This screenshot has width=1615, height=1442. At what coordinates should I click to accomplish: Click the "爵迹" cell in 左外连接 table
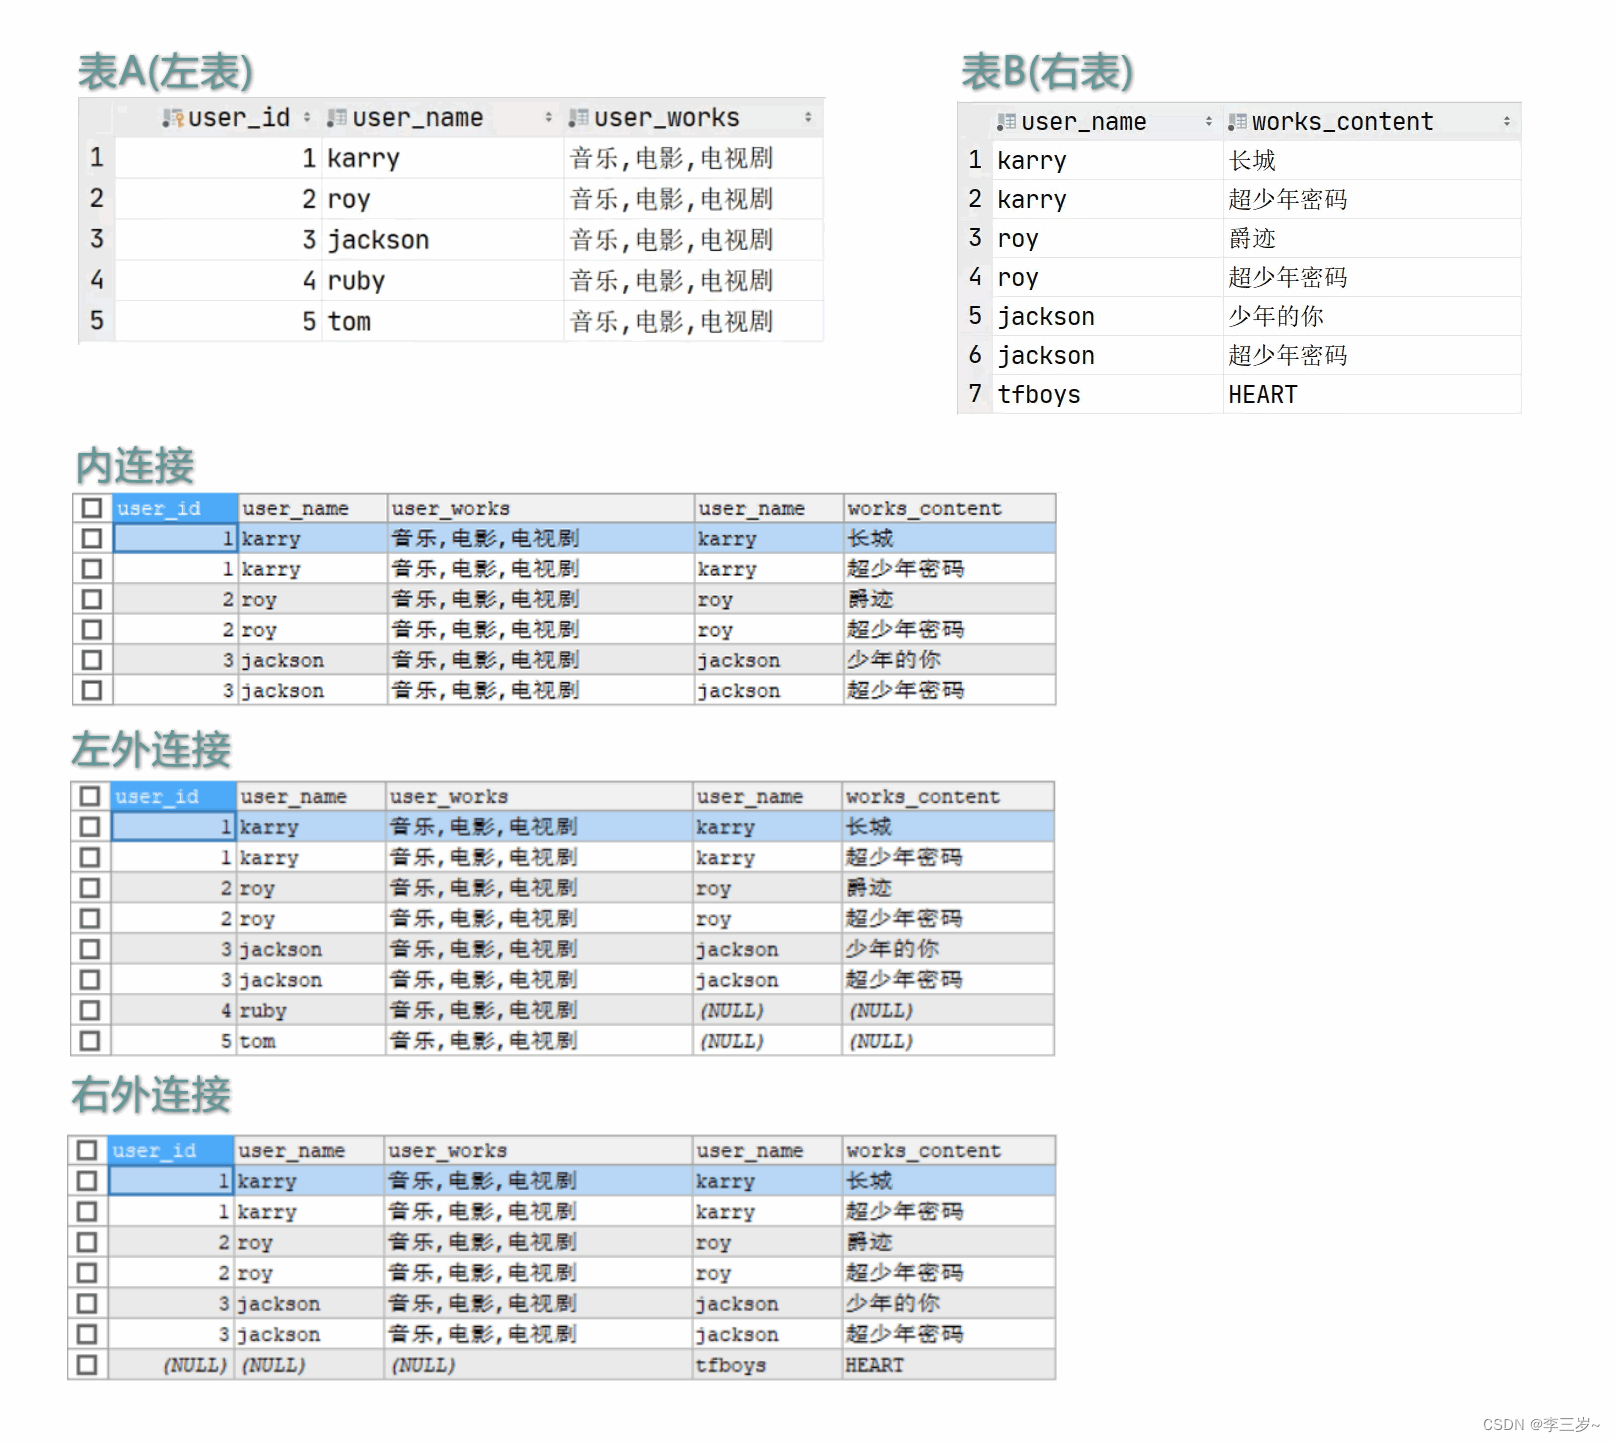coord(947,888)
